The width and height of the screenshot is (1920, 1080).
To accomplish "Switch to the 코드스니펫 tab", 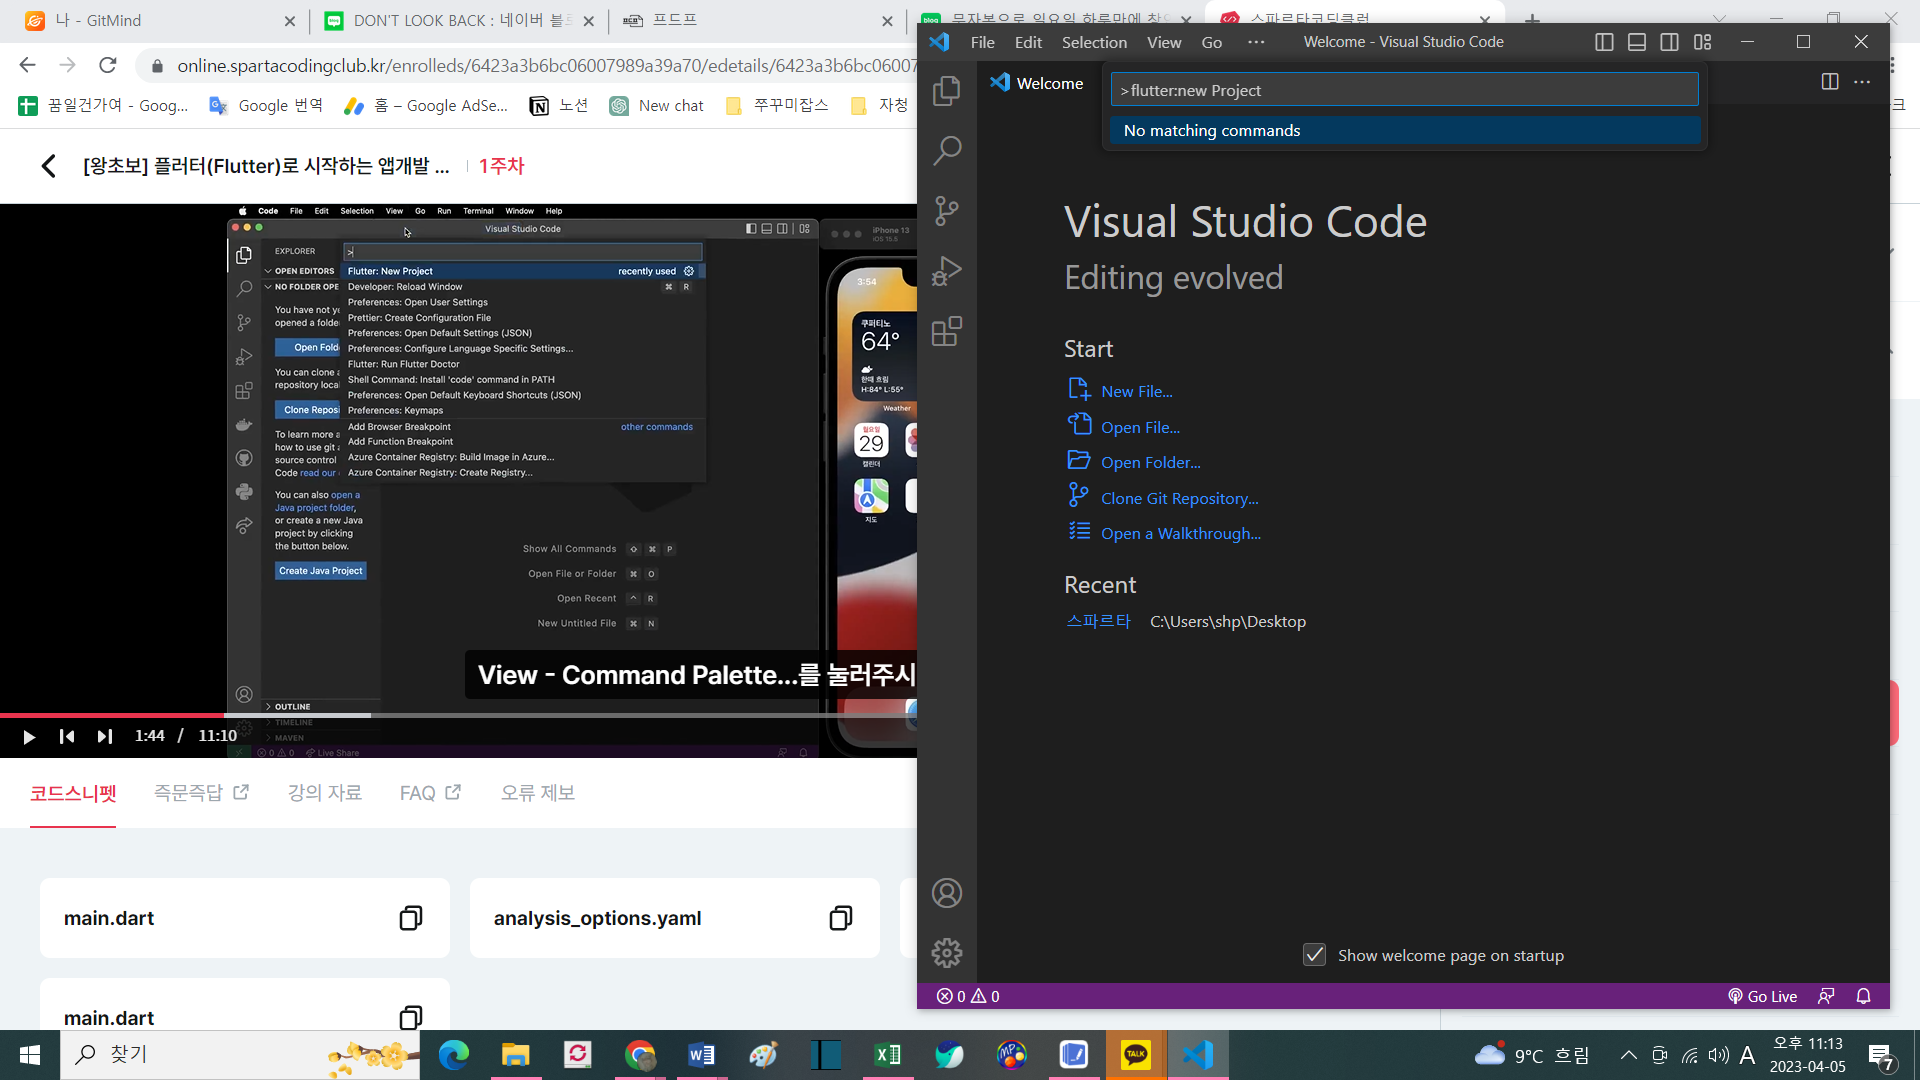I will (x=73, y=793).
